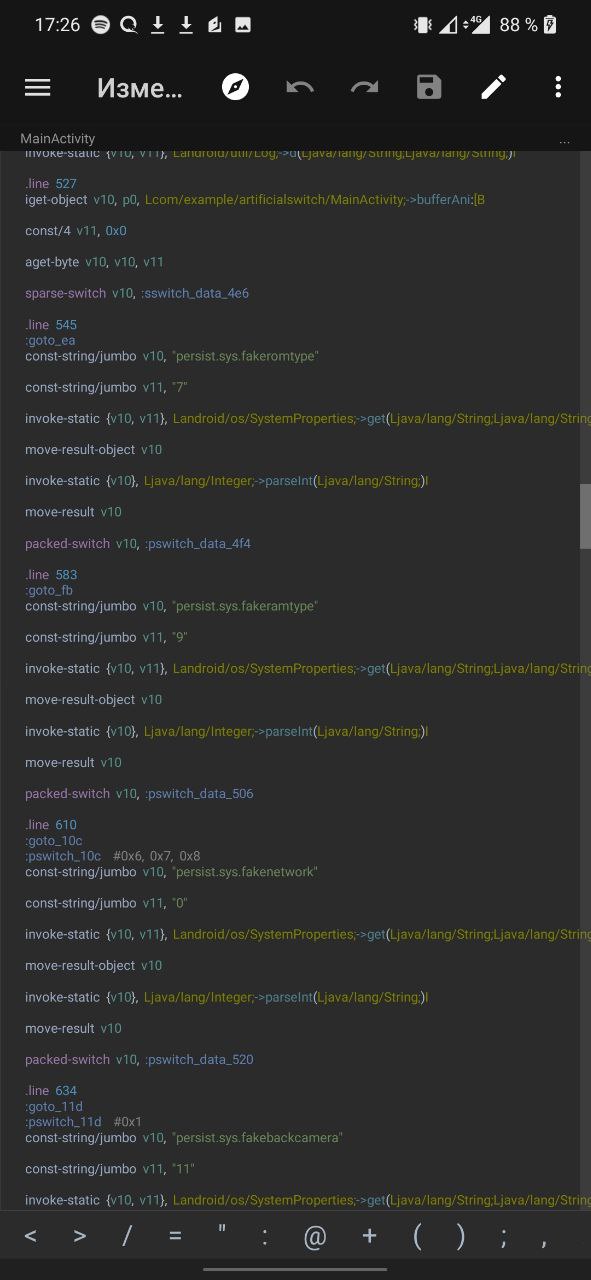Tap the .line 634 directive
Image resolution: width=591 pixels, height=1280 pixels.
[x=50, y=1091]
